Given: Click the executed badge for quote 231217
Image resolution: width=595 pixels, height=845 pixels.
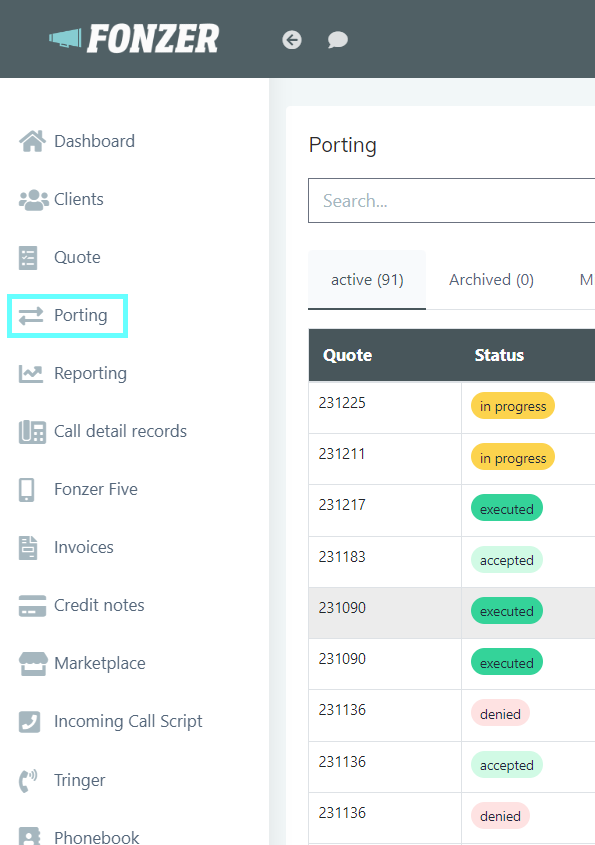Looking at the screenshot, I should coord(507,509).
